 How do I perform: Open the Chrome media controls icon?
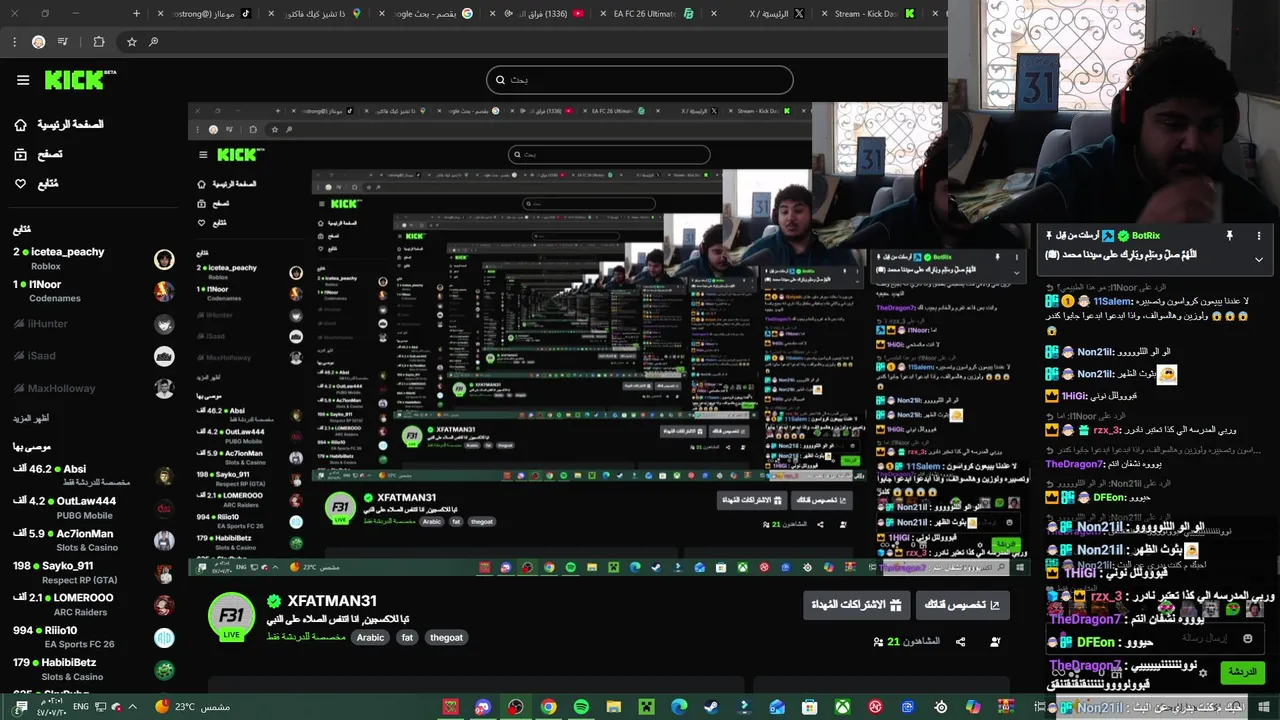63,42
